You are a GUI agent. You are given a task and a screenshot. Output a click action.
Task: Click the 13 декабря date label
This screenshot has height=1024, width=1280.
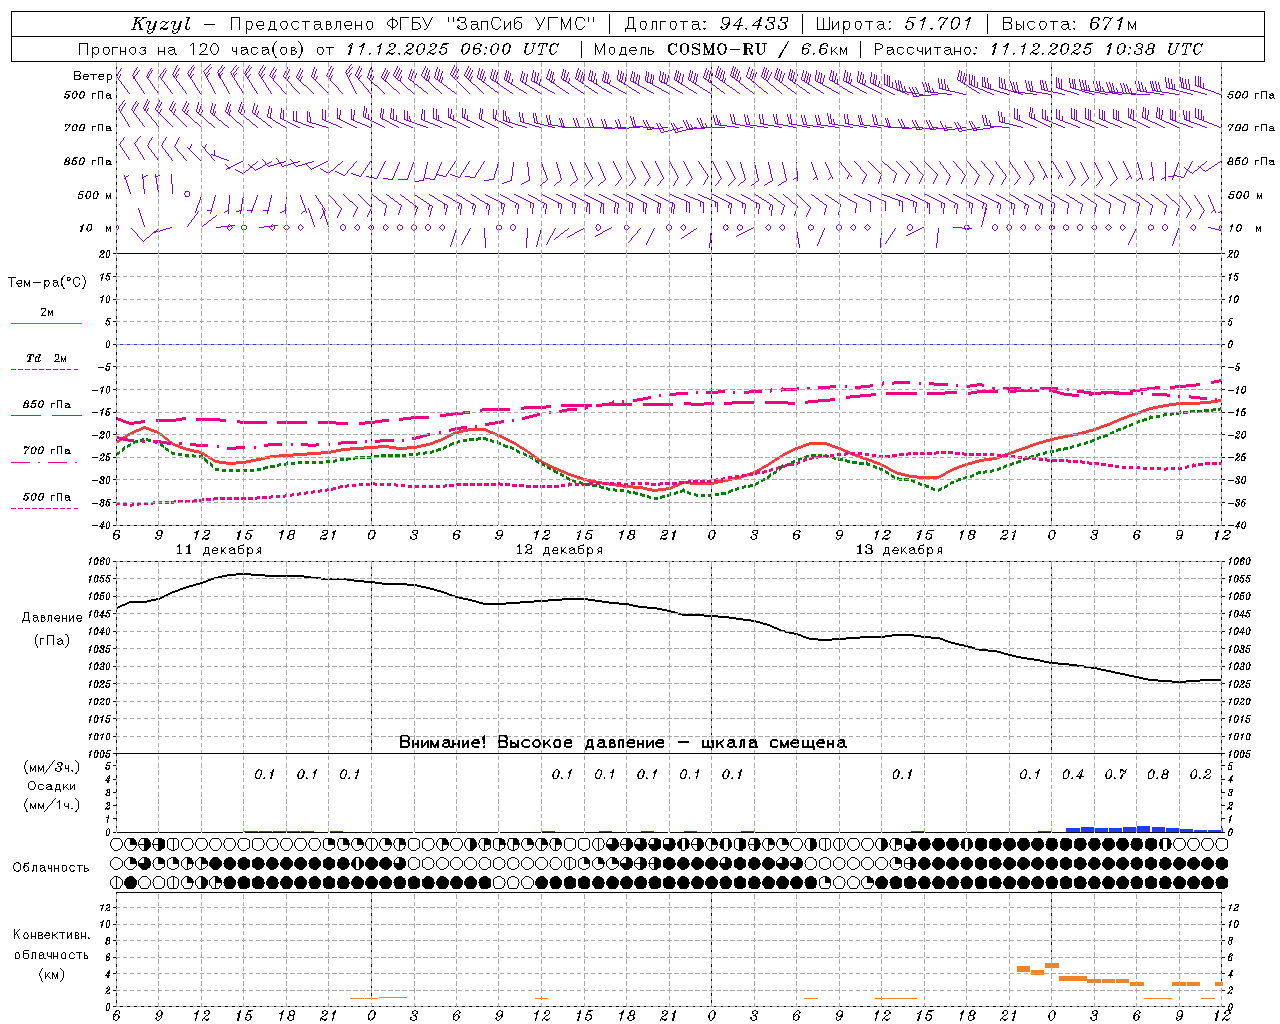(899, 550)
